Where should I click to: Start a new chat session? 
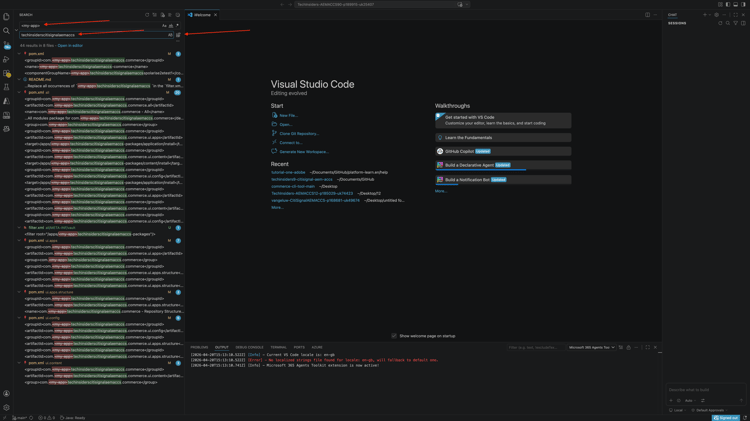705,15
